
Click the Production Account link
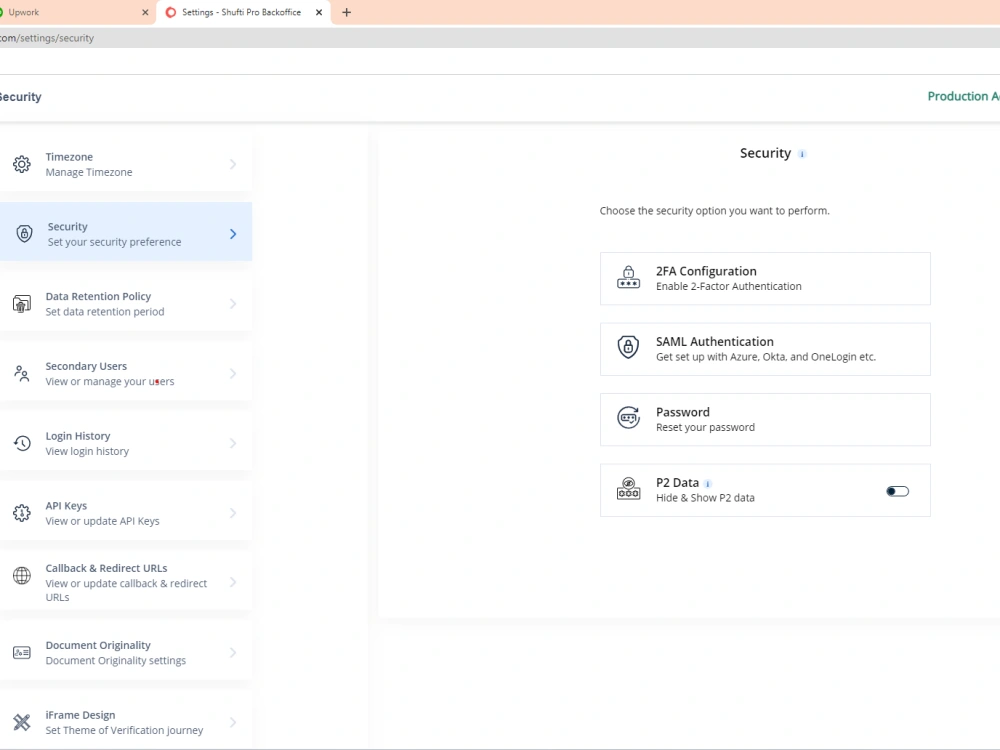963,96
